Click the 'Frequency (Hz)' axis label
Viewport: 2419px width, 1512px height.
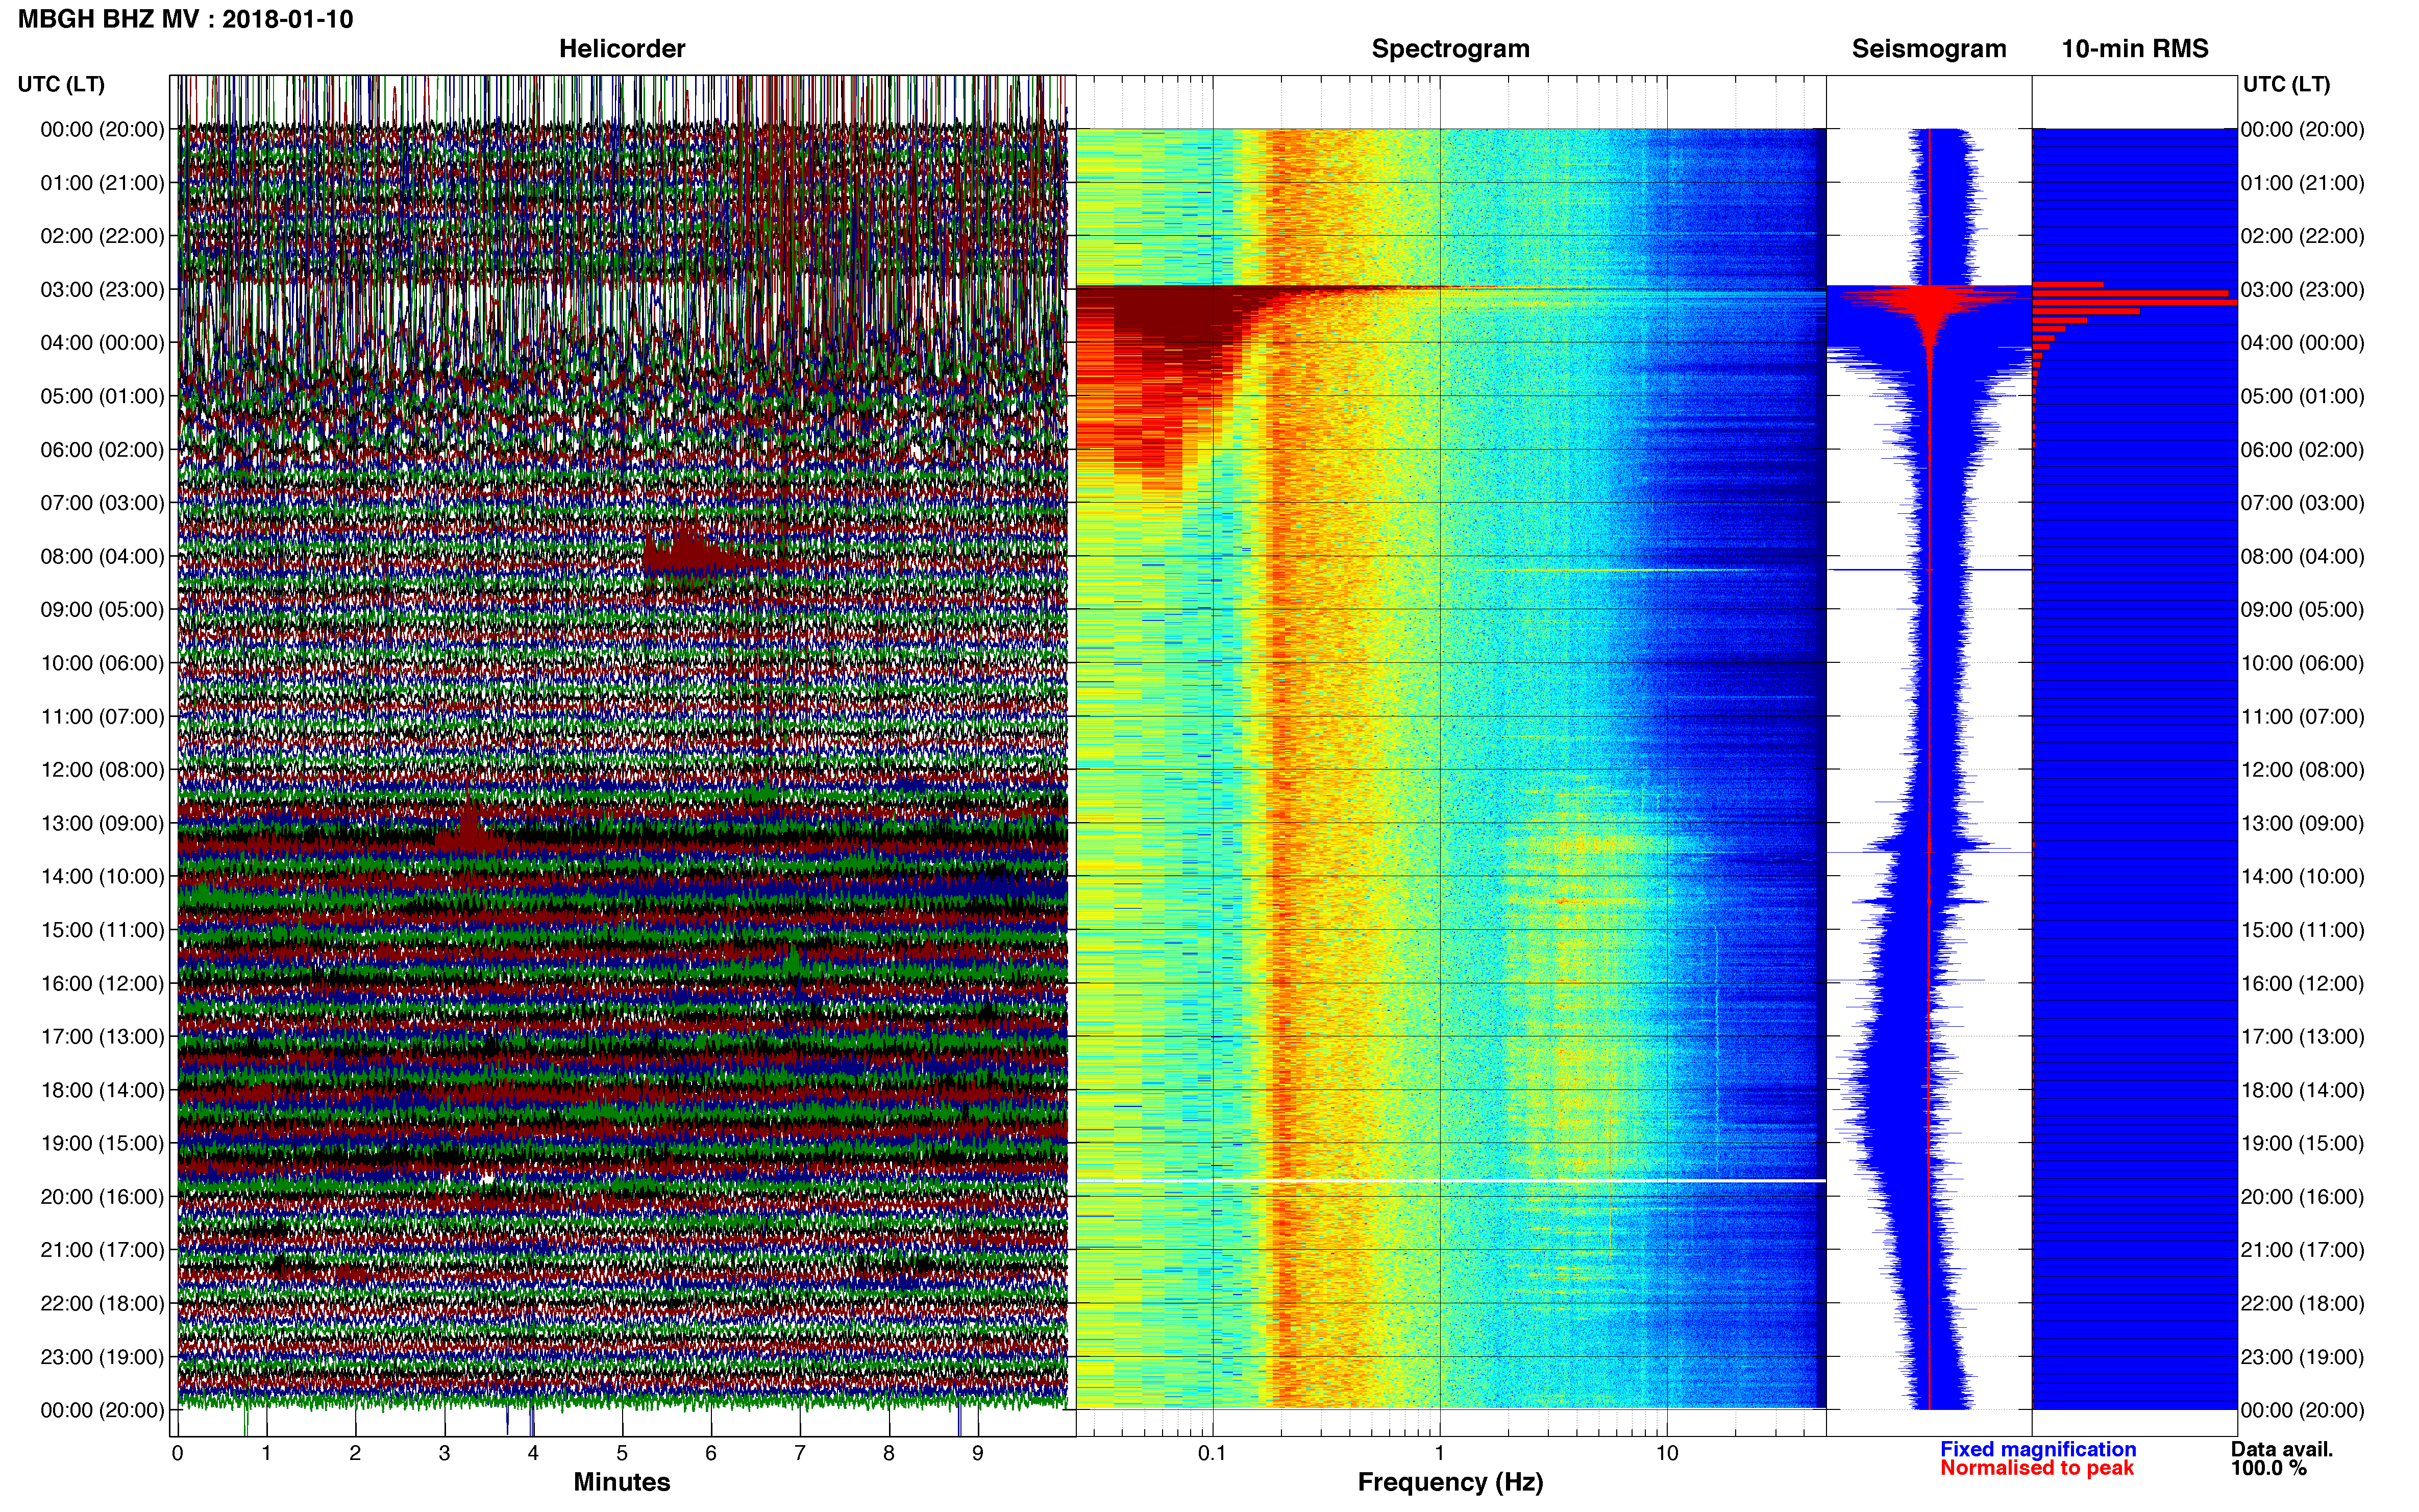[1450, 1482]
